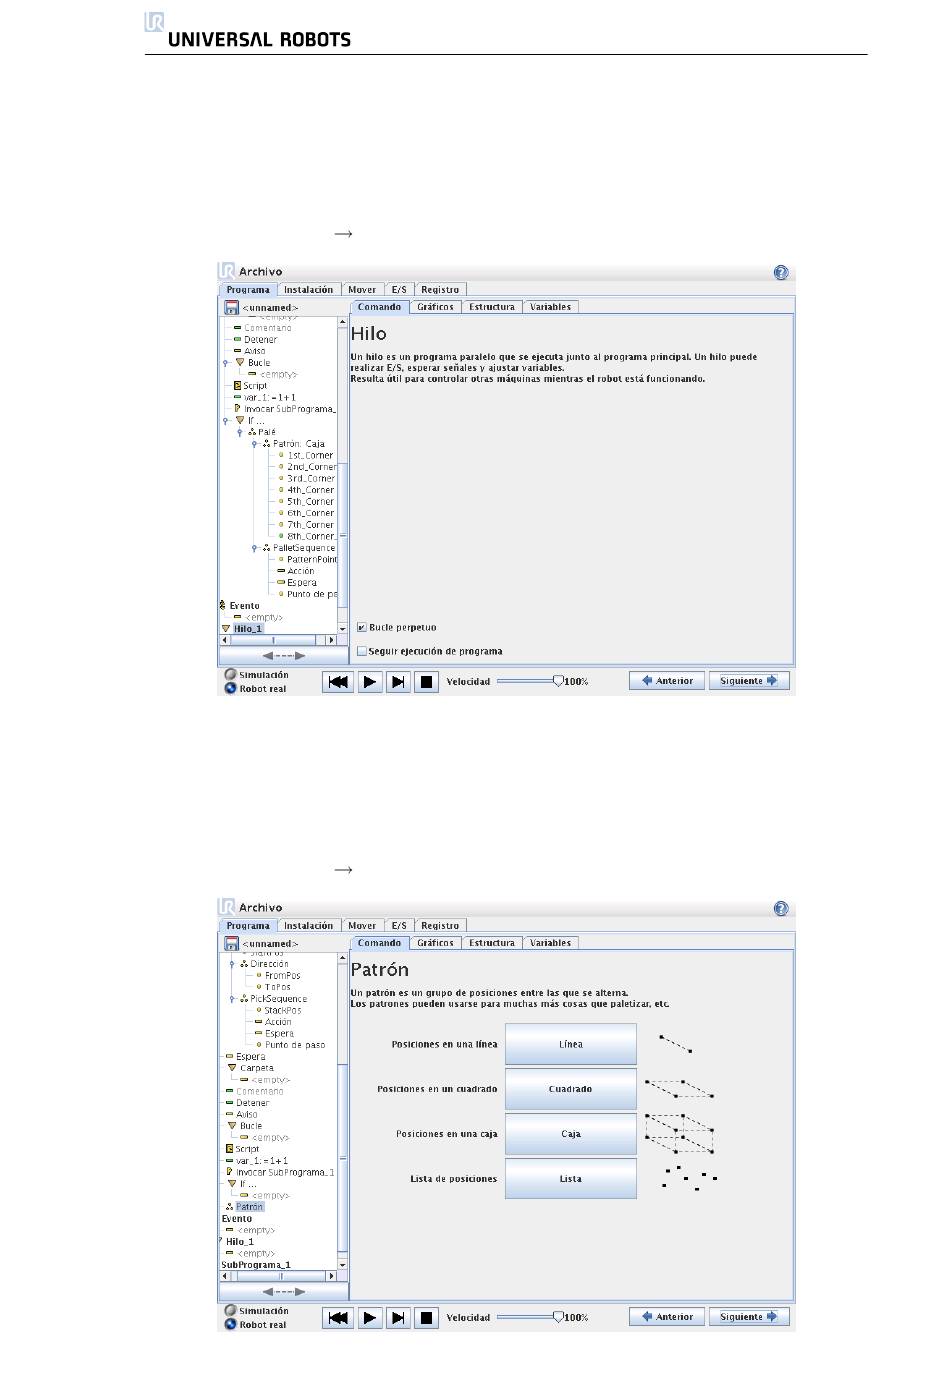Collapse the Patrón: Caja node expander
950x1378 pixels.
coord(255,444)
